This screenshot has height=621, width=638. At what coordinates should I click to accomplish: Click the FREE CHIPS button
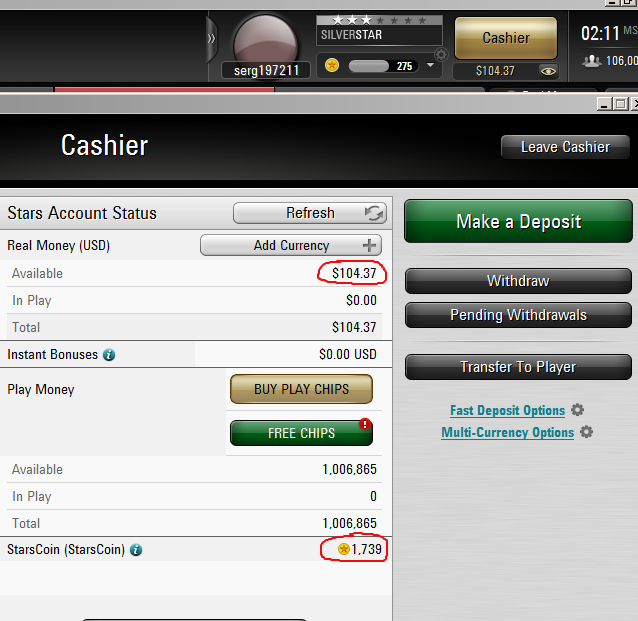(x=301, y=433)
